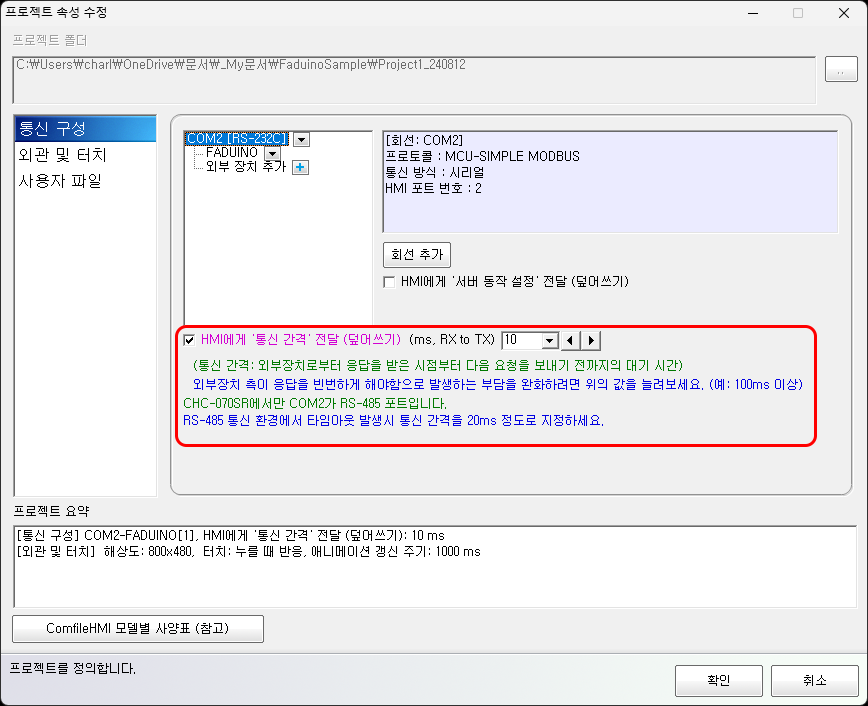Decrease the communication interval with left arrow
The width and height of the screenshot is (868, 706).
pos(570,340)
